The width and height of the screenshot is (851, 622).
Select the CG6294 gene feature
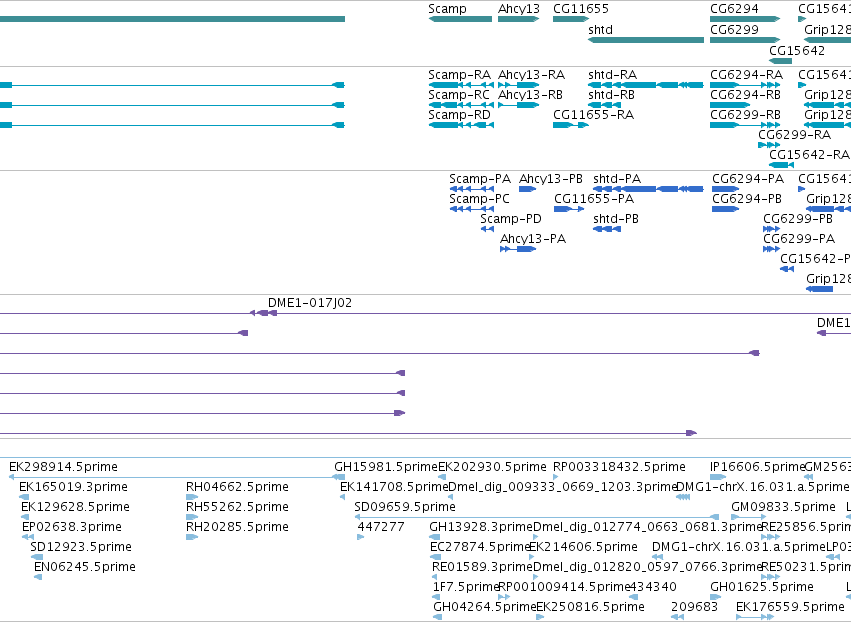pyautogui.click(x=745, y=19)
